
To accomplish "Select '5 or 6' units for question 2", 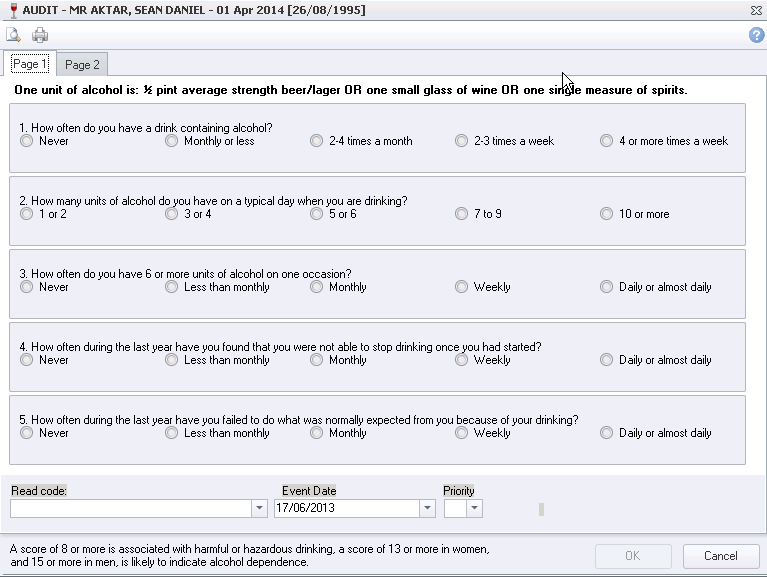I will 317,214.
